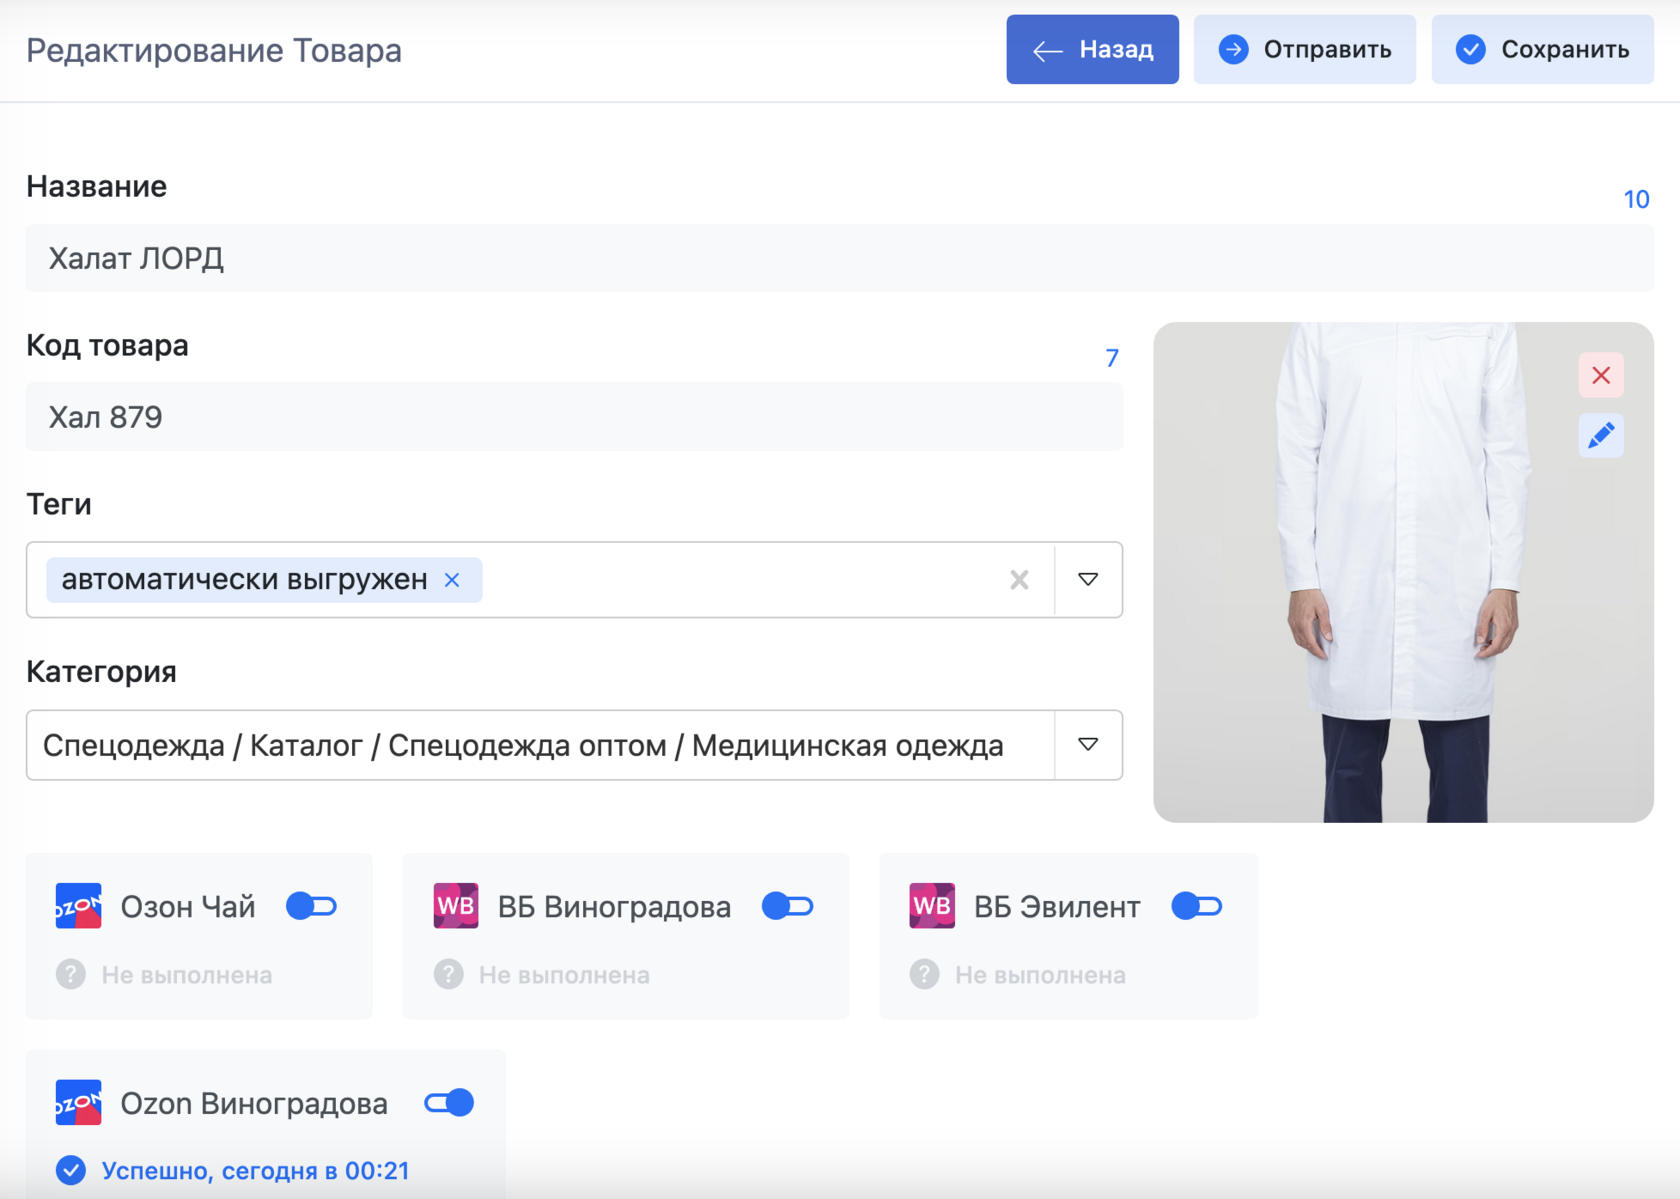Image resolution: width=1680 pixels, height=1199 pixels.
Task: Toggle ВБ Виноградова marketplace switch
Action: [x=787, y=906]
